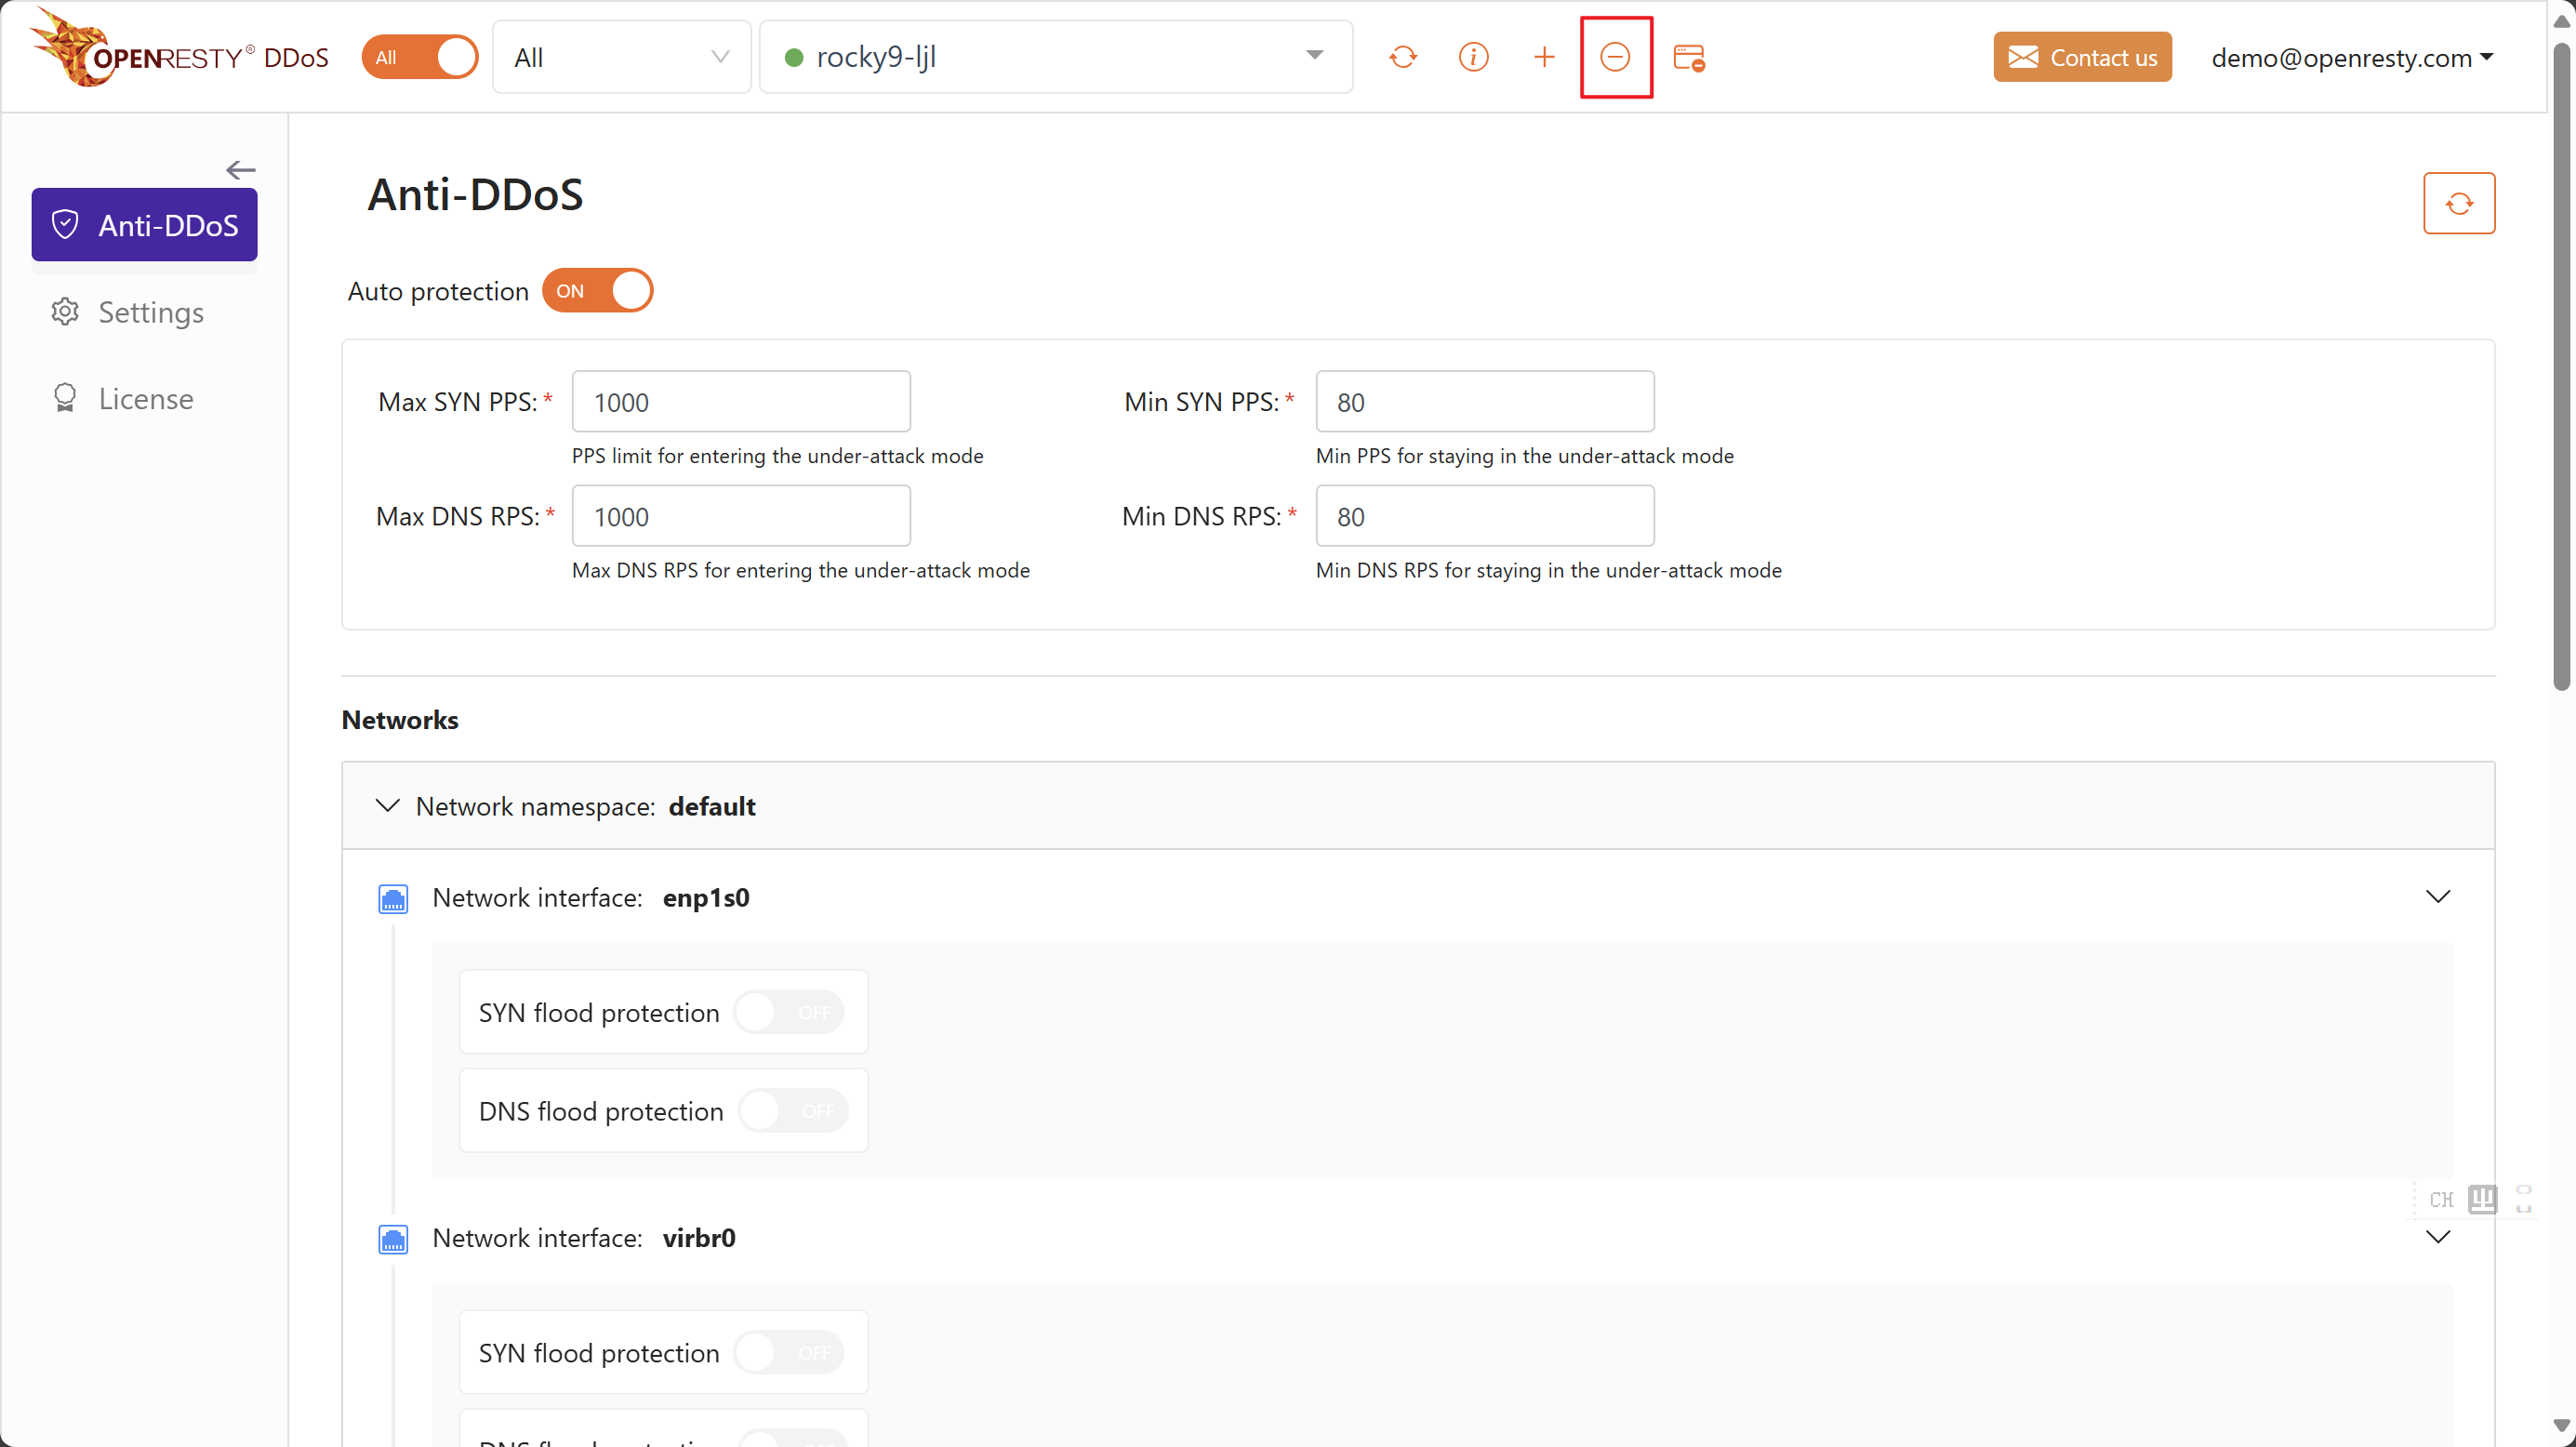The width and height of the screenshot is (2576, 1447).
Task: Open the License menu item
Action: [144, 398]
